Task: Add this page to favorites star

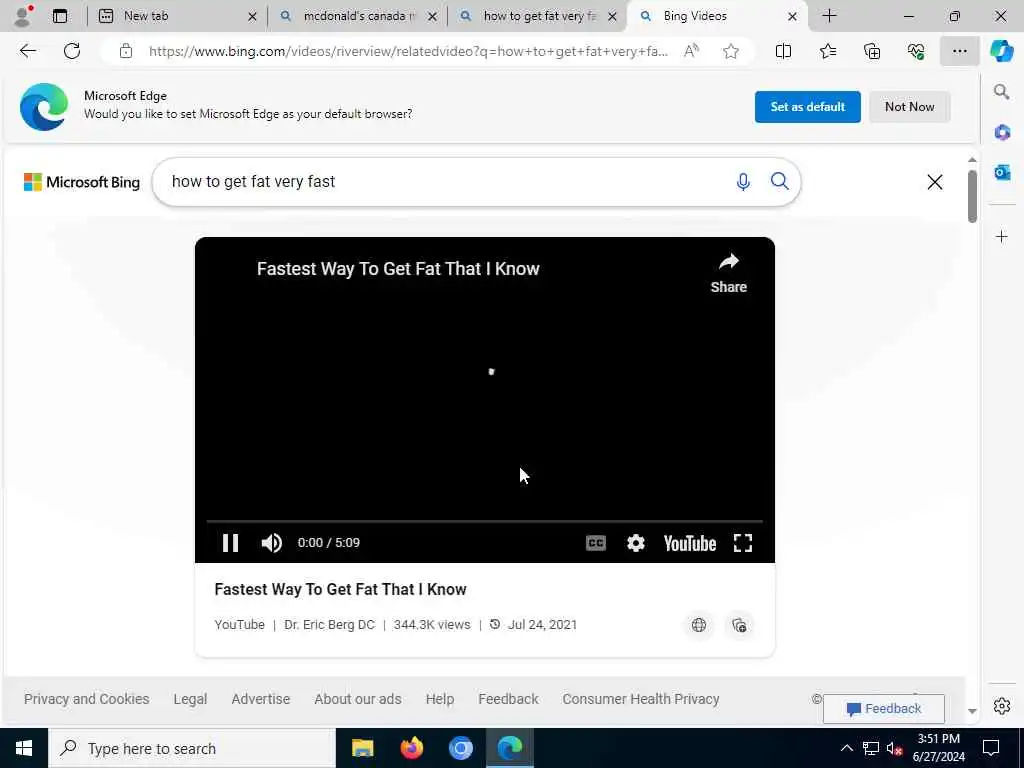Action: (731, 51)
